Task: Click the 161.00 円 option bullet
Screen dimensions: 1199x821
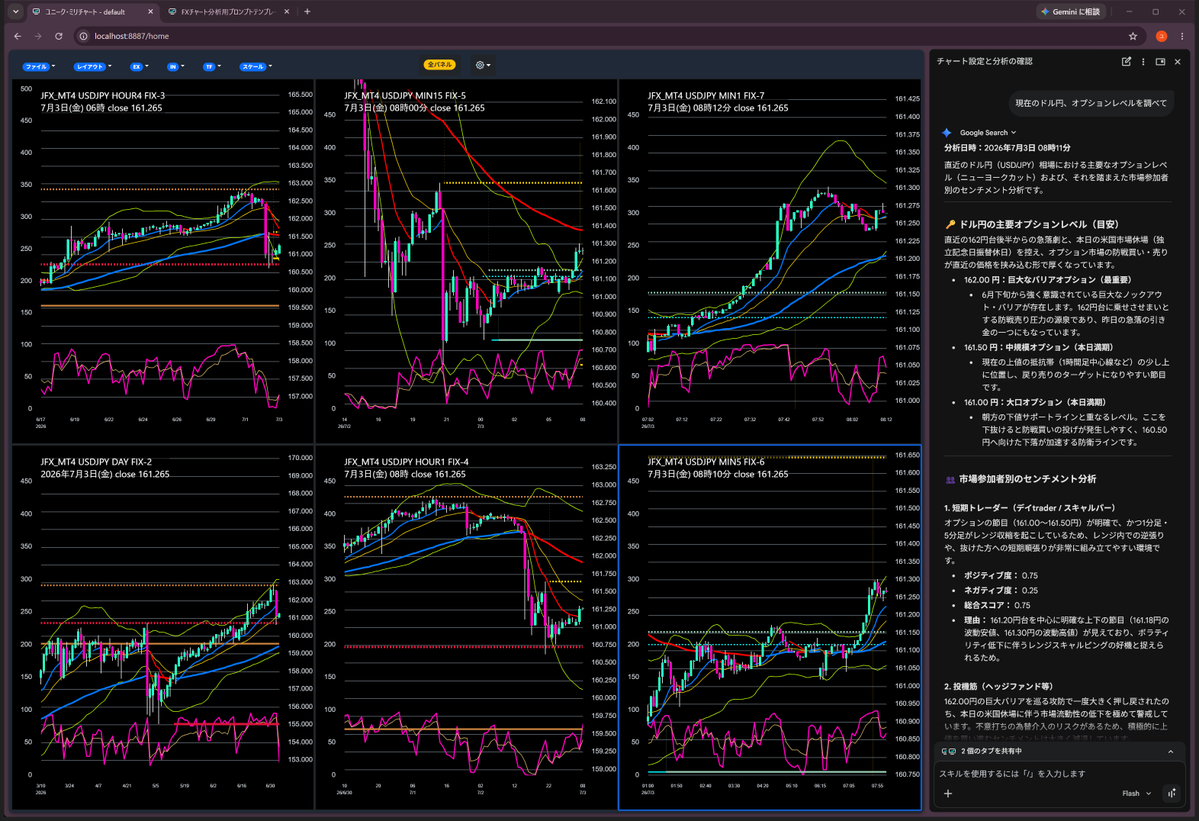Action: click(1035, 402)
